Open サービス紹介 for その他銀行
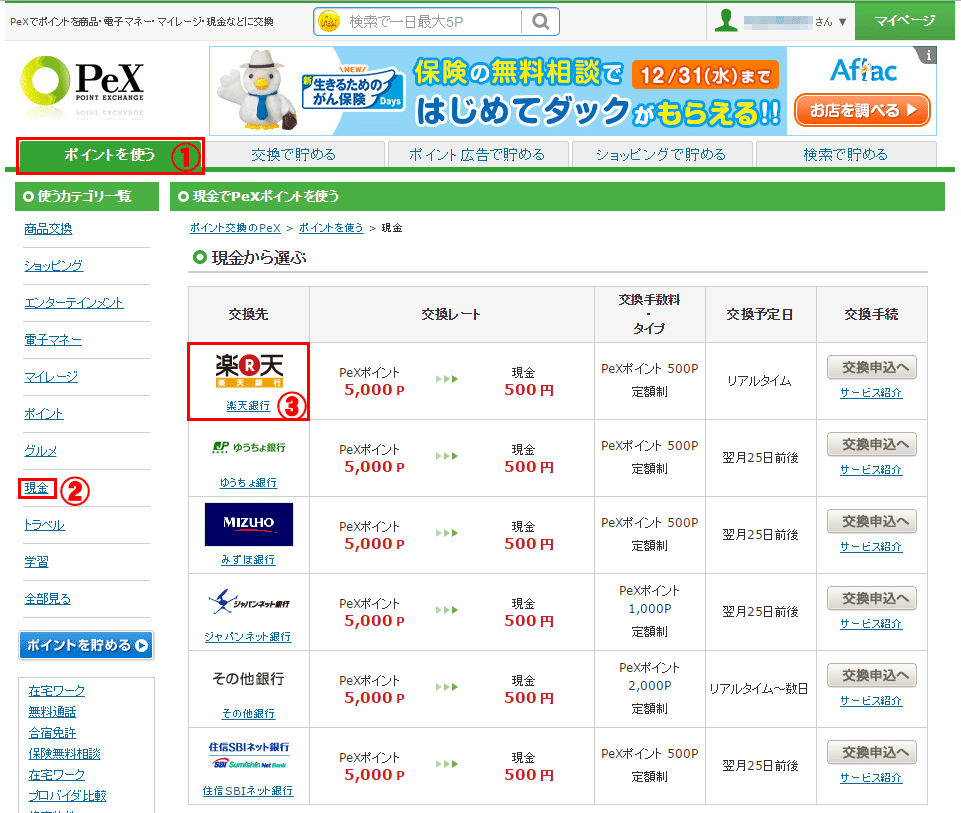The height and width of the screenshot is (813, 961). pos(871,701)
